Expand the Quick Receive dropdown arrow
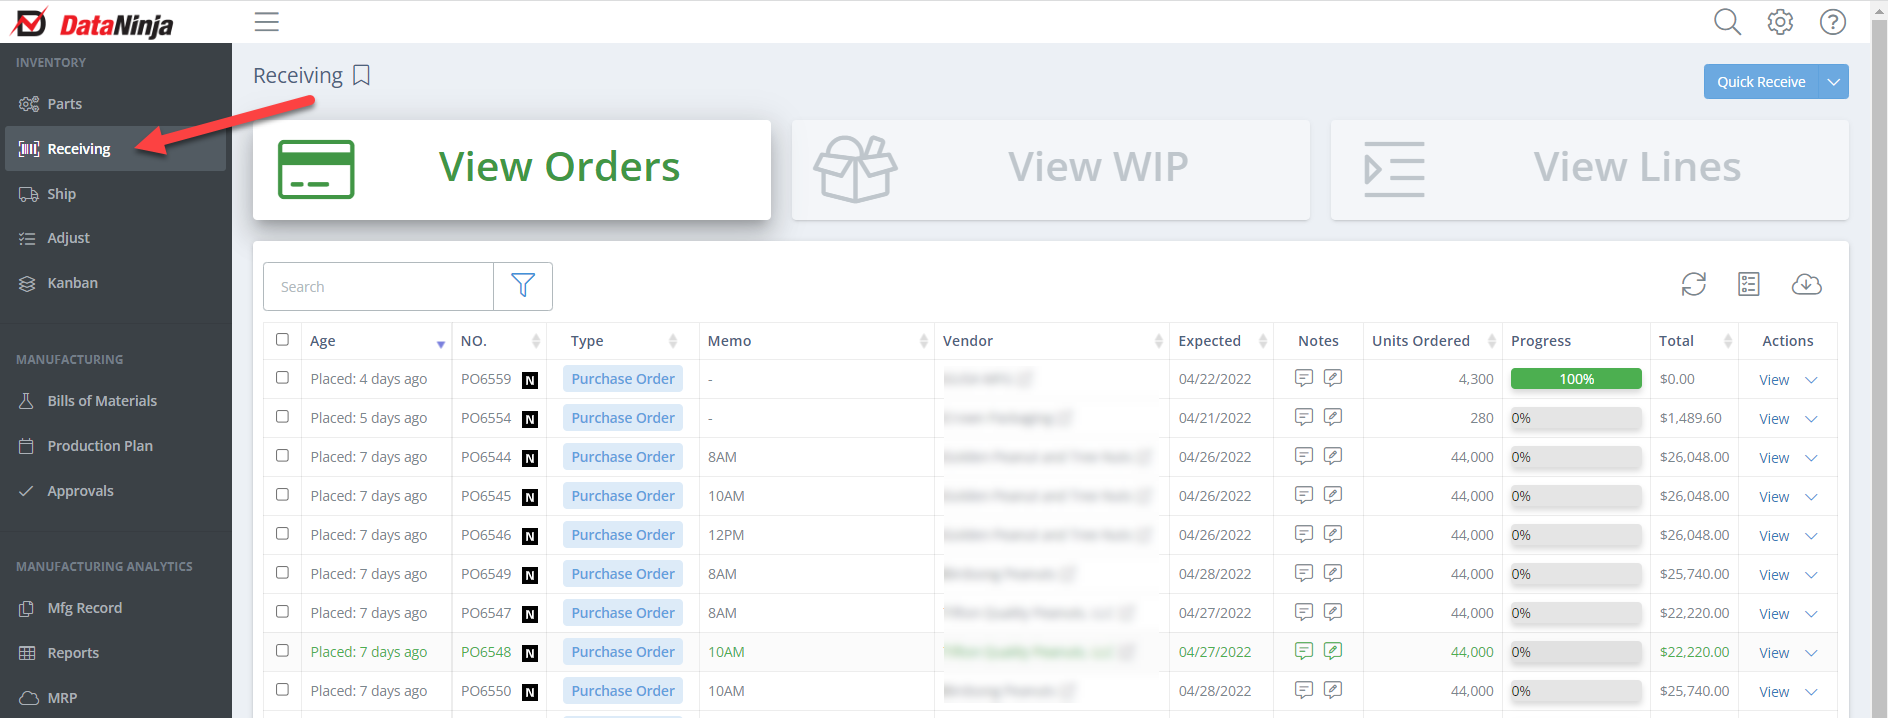1888x718 pixels. pos(1834,82)
